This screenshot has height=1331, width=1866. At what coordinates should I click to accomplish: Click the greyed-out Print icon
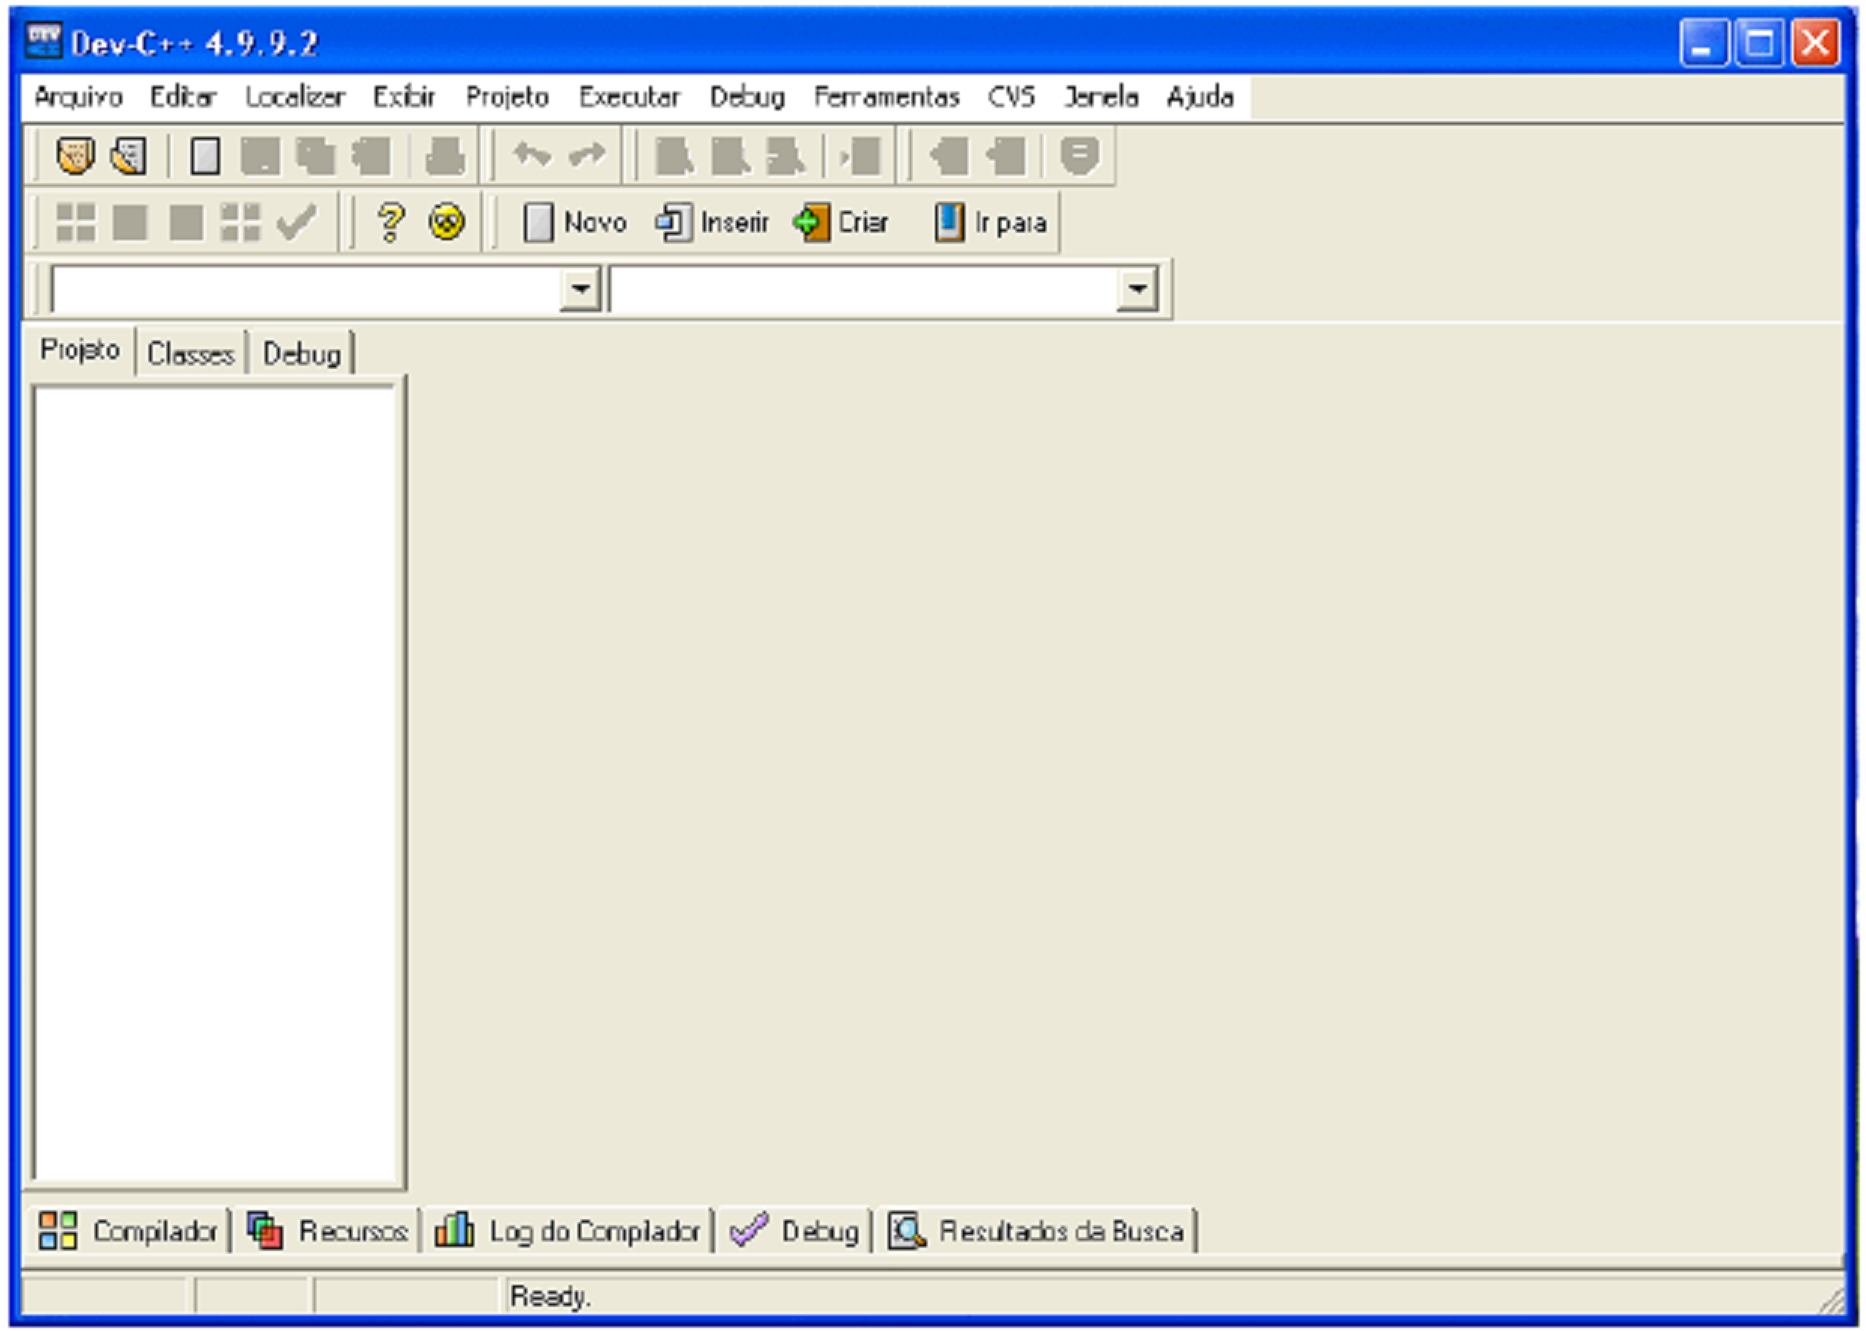pos(445,156)
